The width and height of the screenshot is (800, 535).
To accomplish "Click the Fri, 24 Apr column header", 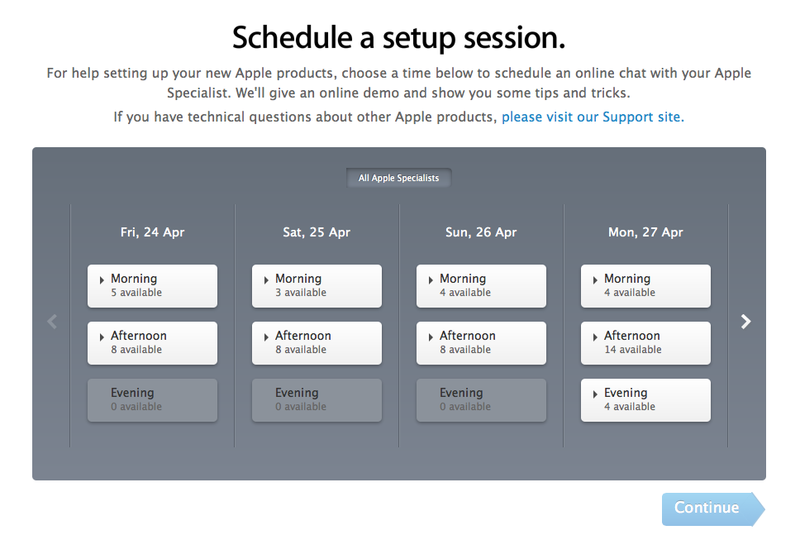I will click(152, 232).
